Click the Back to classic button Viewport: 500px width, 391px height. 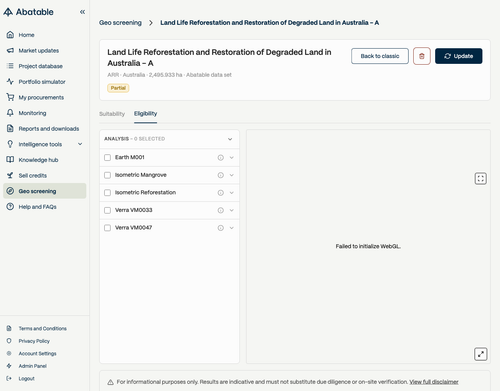click(380, 56)
